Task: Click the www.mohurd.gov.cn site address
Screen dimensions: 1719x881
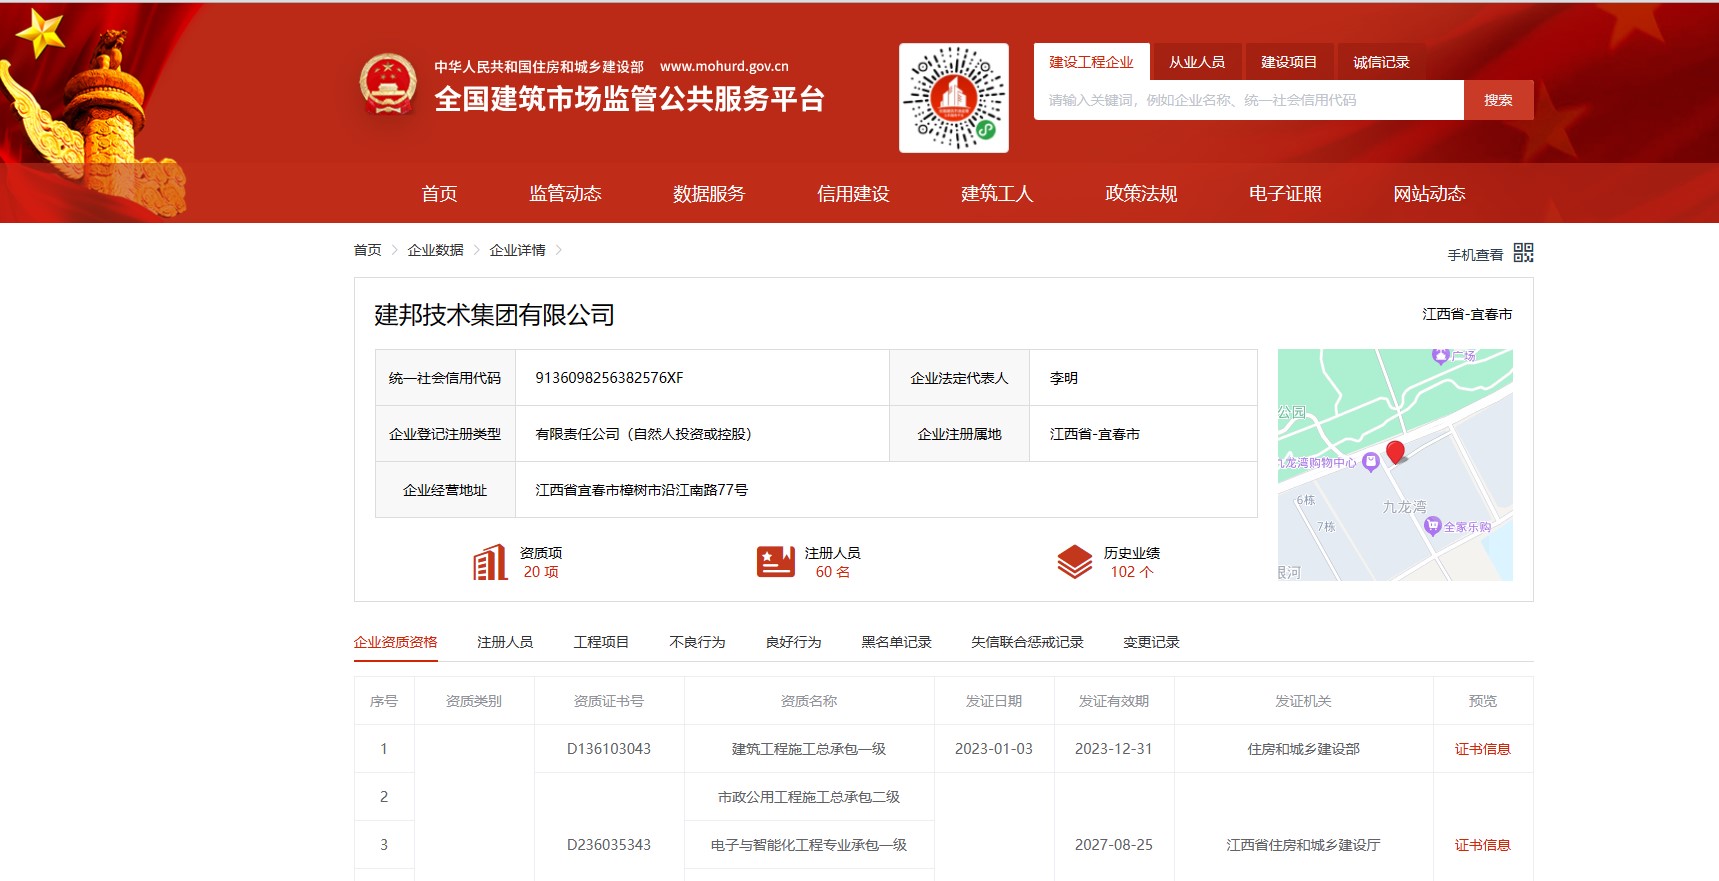Action: coord(724,67)
